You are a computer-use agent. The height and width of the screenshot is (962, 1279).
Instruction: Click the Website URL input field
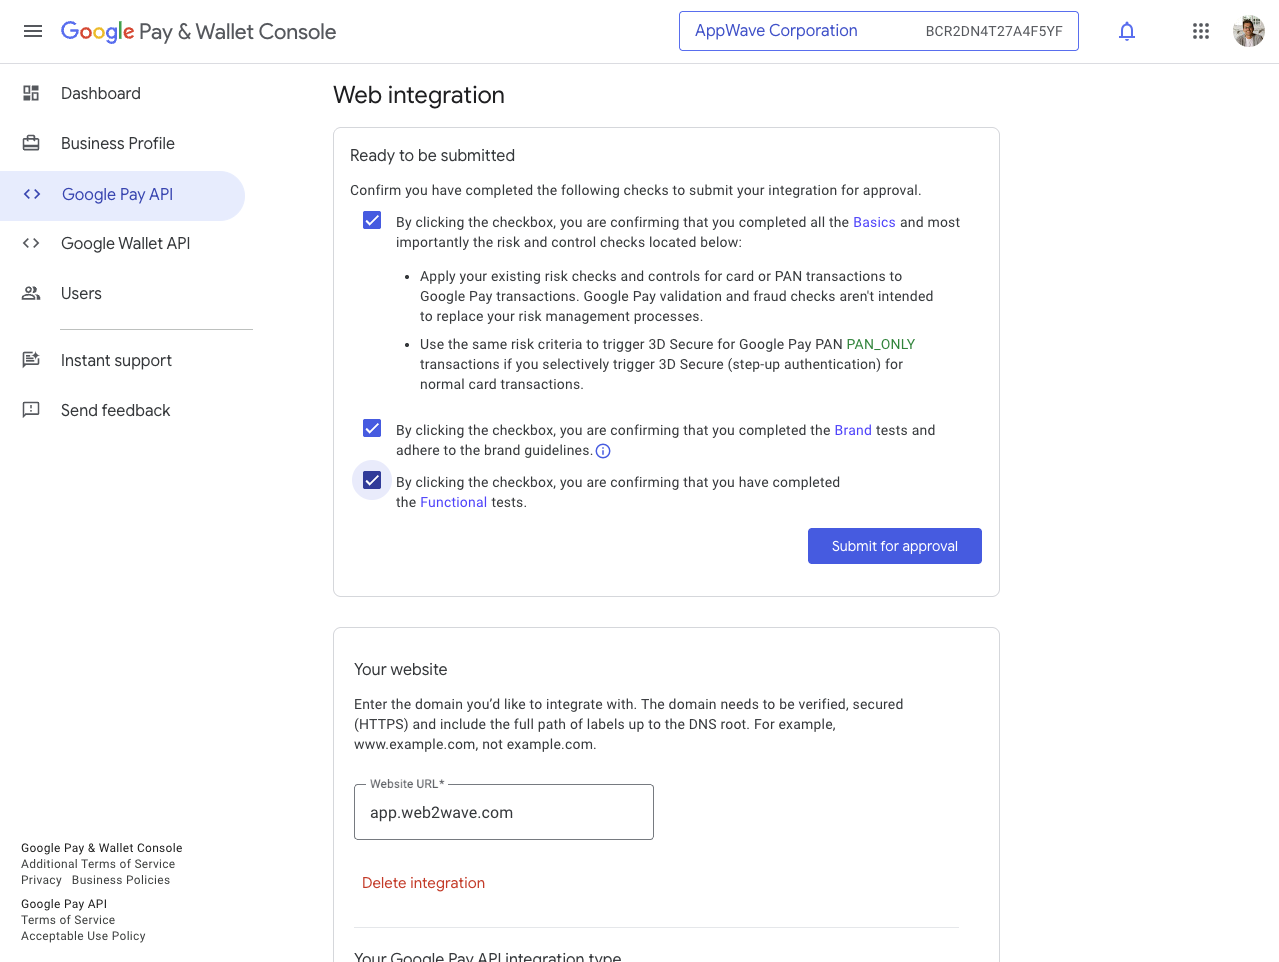(504, 812)
